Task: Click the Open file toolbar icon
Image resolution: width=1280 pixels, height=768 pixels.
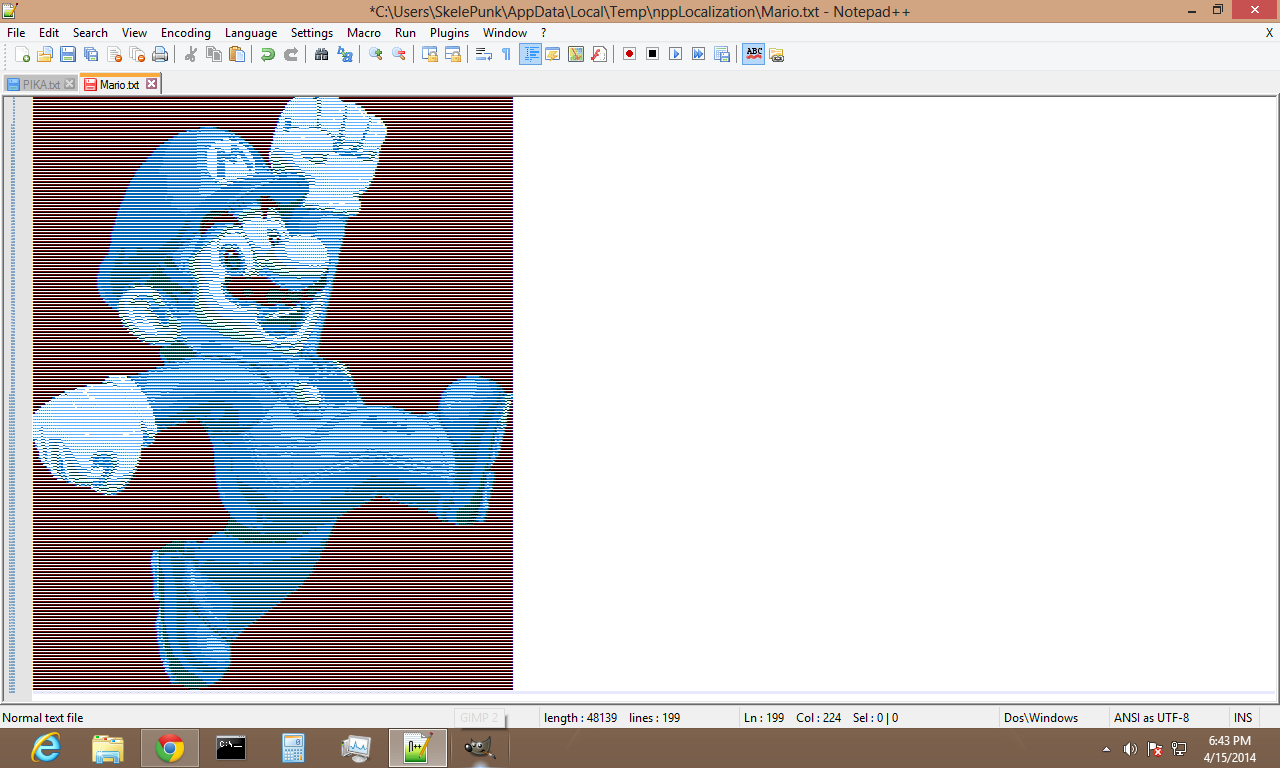Action: coord(45,54)
